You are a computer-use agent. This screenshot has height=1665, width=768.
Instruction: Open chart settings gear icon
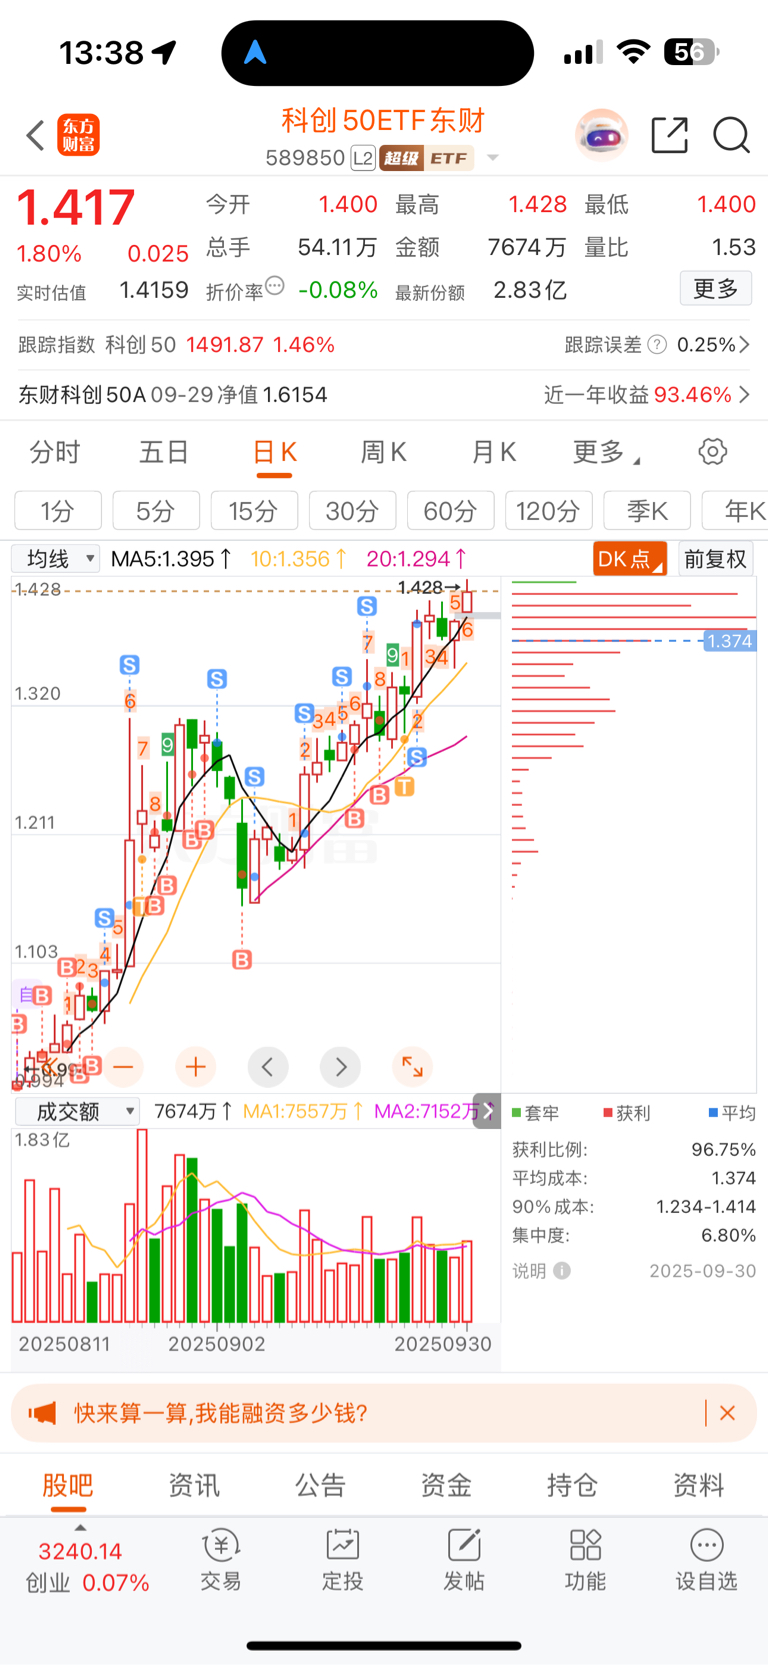click(x=713, y=452)
